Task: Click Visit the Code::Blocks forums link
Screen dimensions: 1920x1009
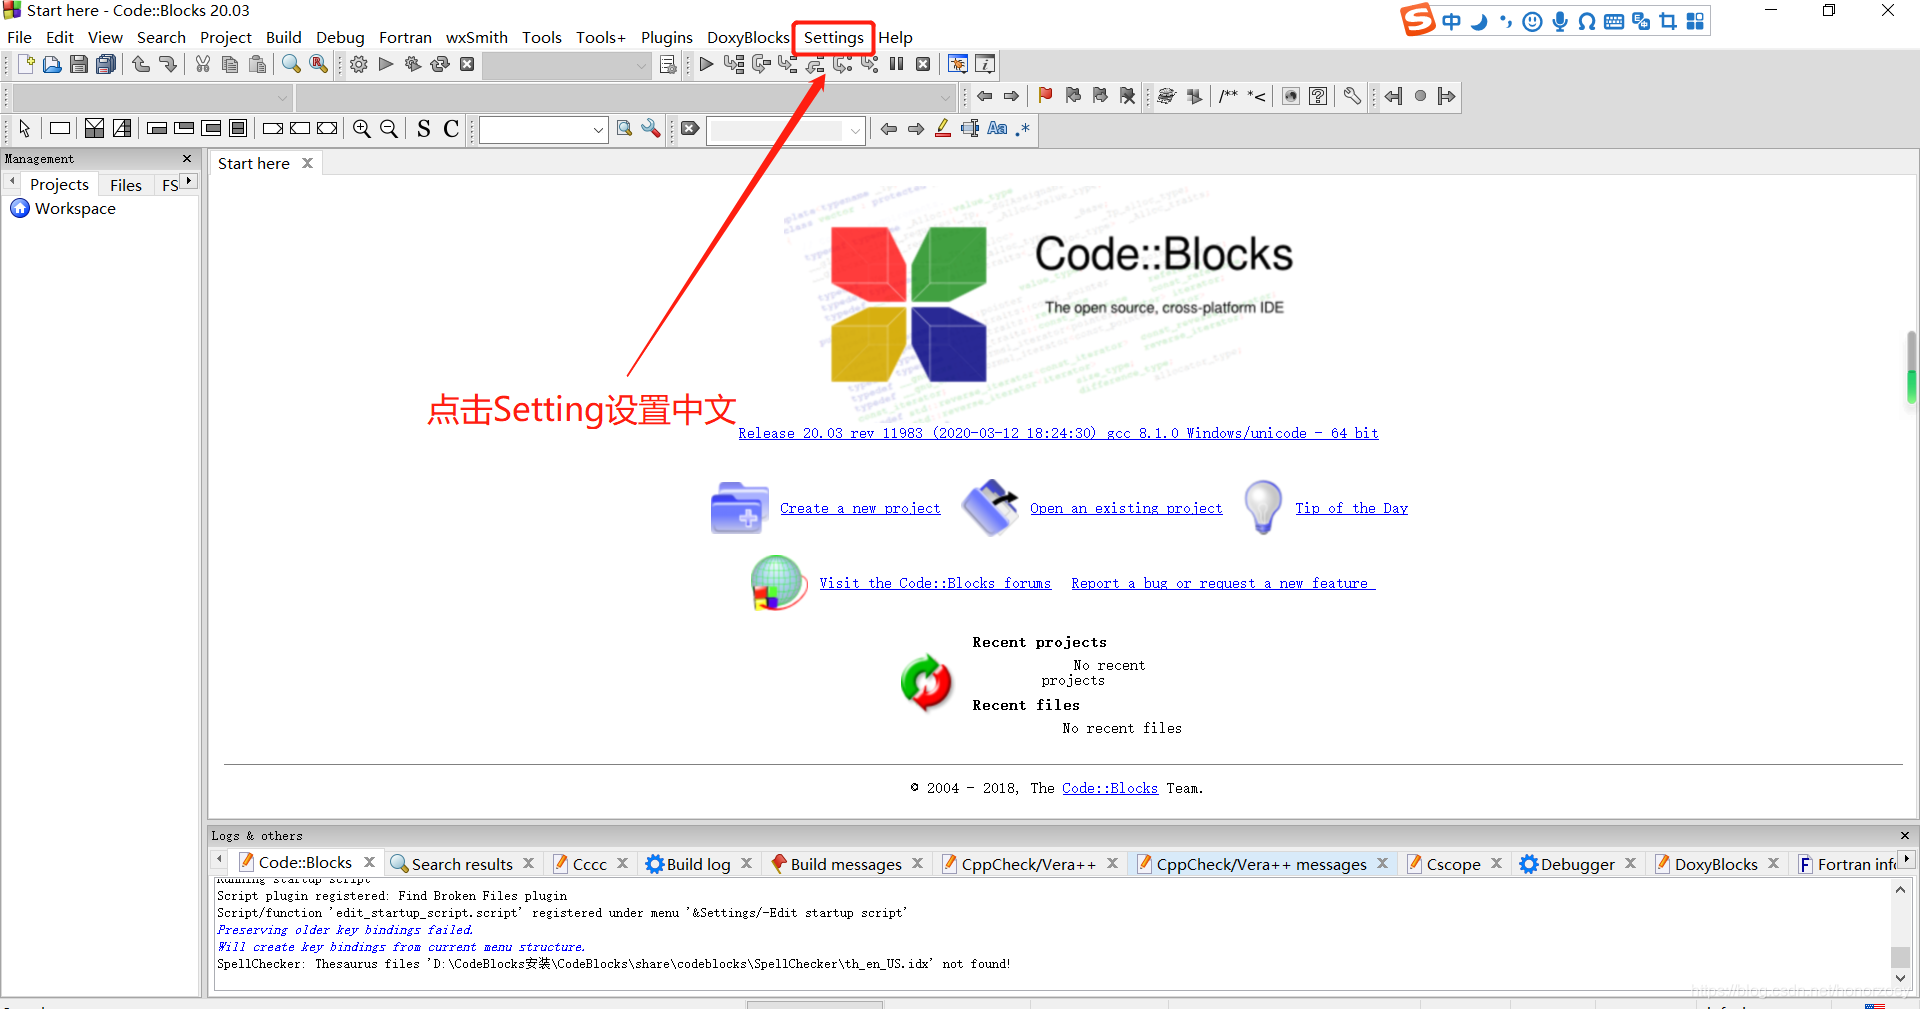Action: pos(935,583)
